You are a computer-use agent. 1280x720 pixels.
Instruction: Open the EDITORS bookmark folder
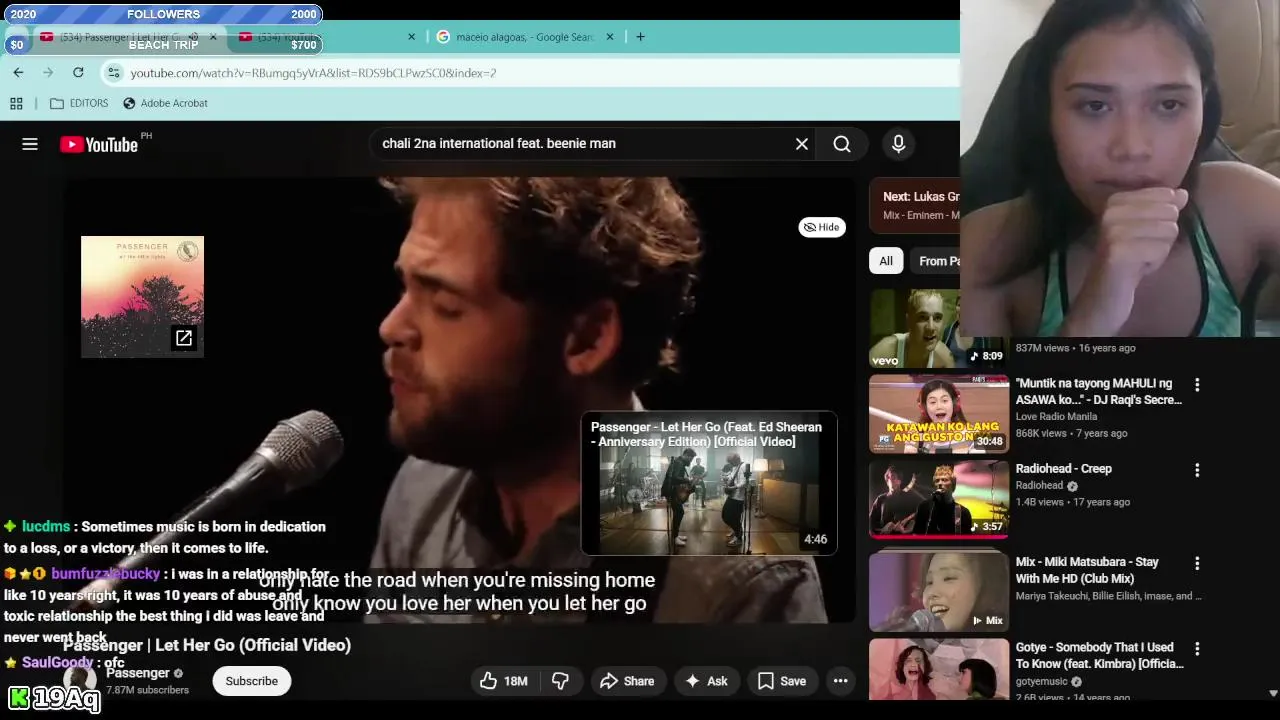[x=79, y=103]
